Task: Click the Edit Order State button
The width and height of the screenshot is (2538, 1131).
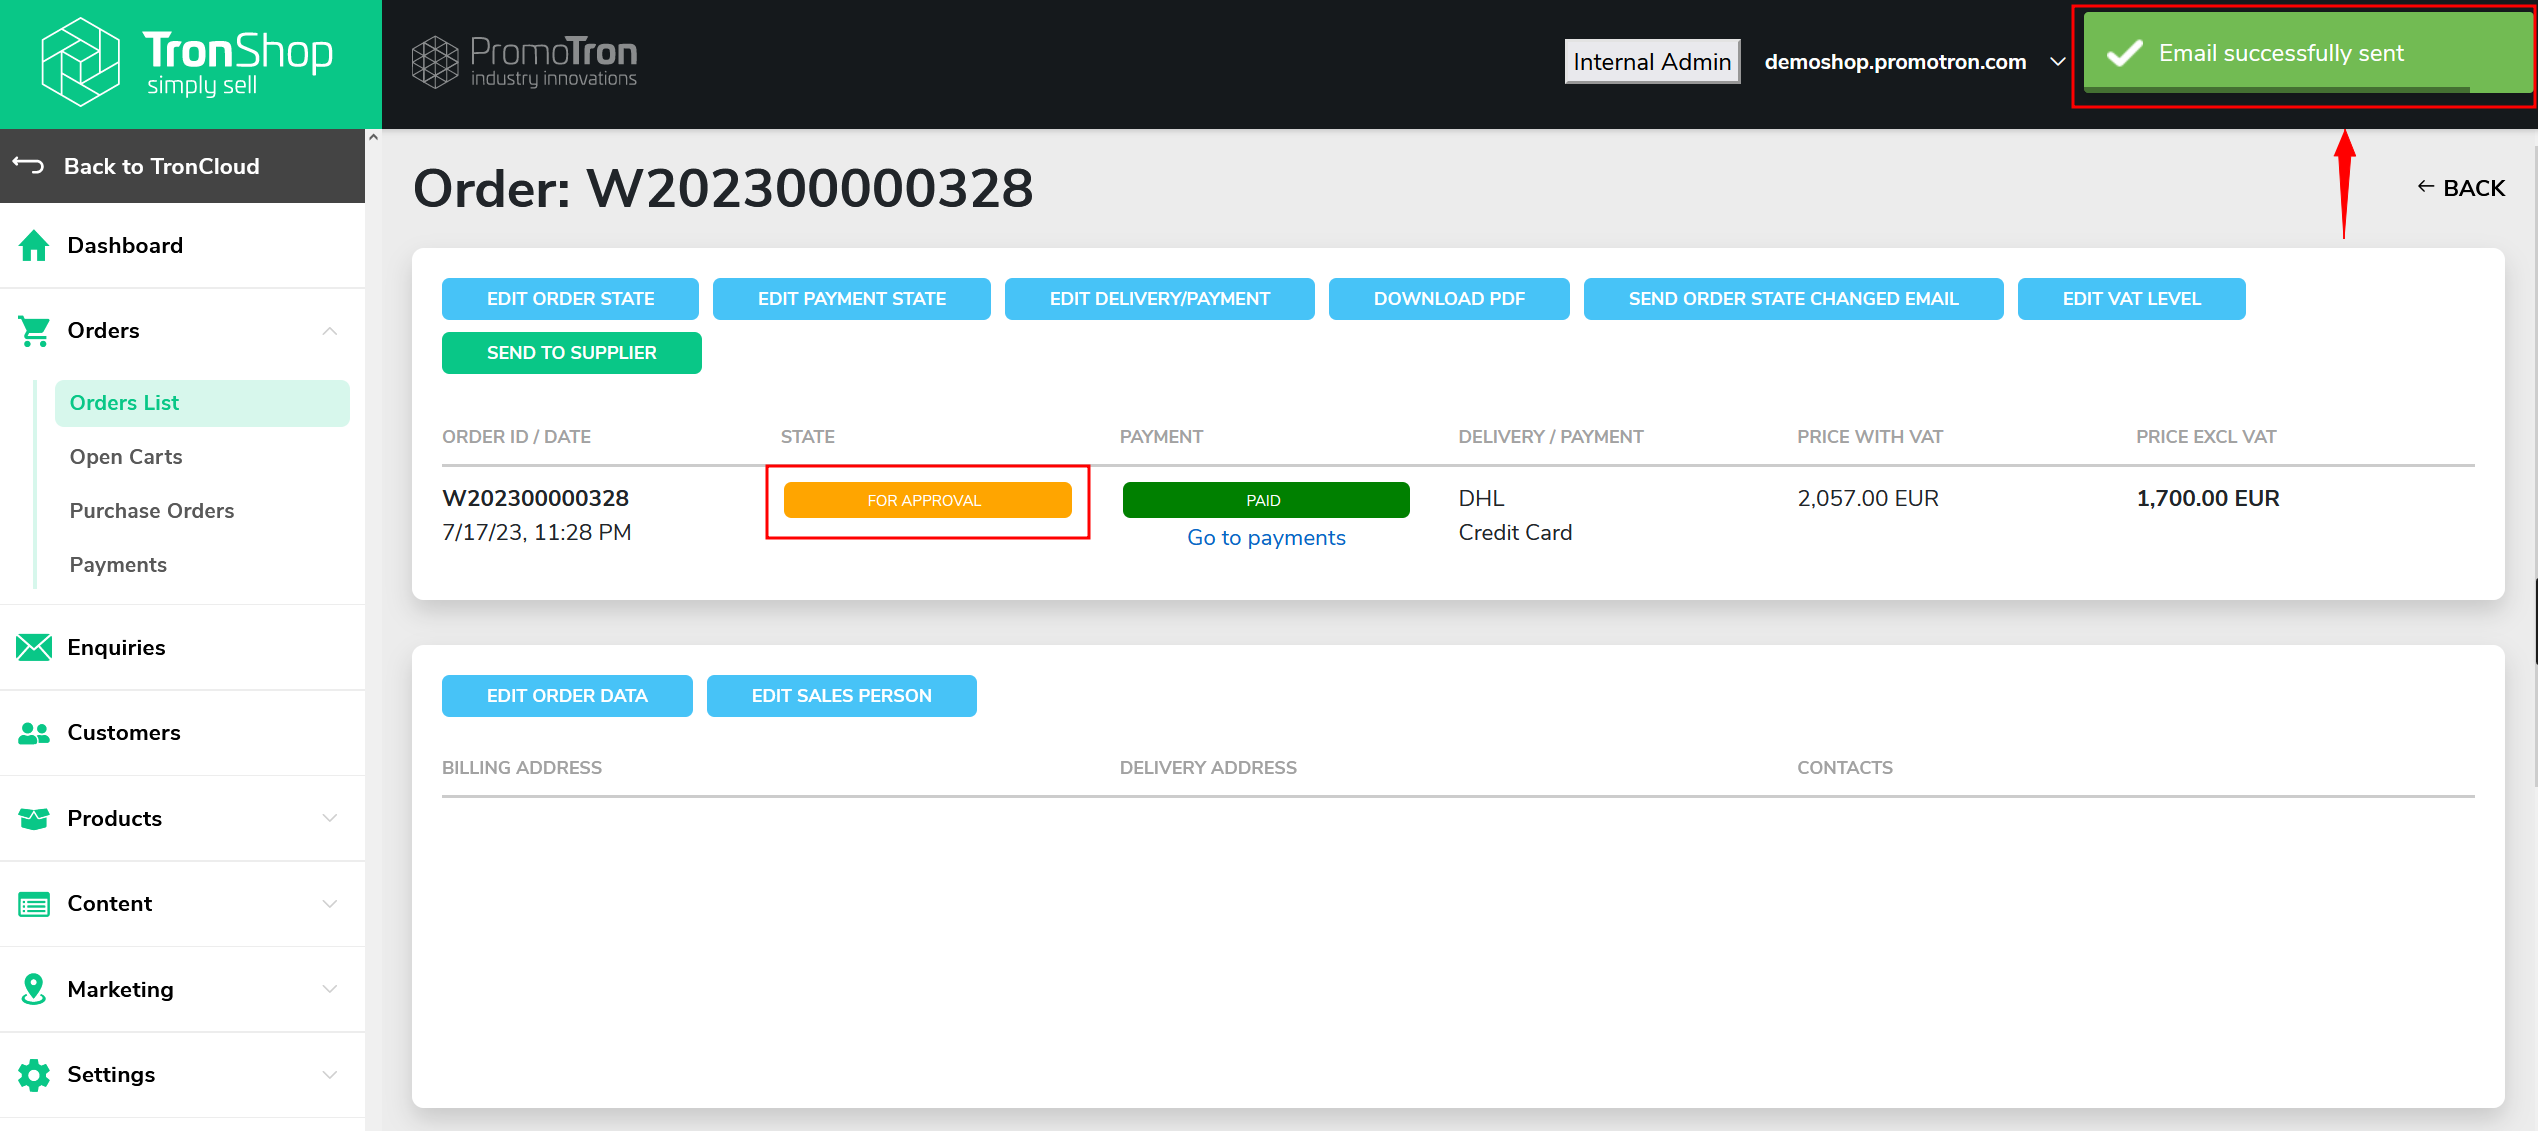Action: pos(570,299)
